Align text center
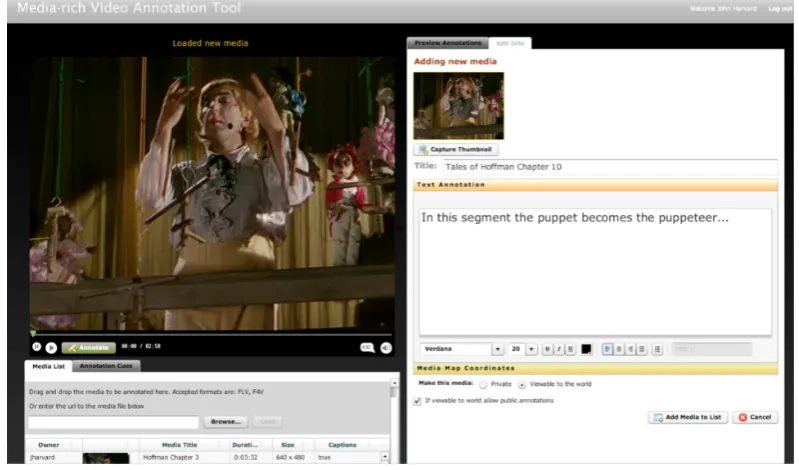Image resolution: width=799 pixels, height=470 pixels. 619,349
